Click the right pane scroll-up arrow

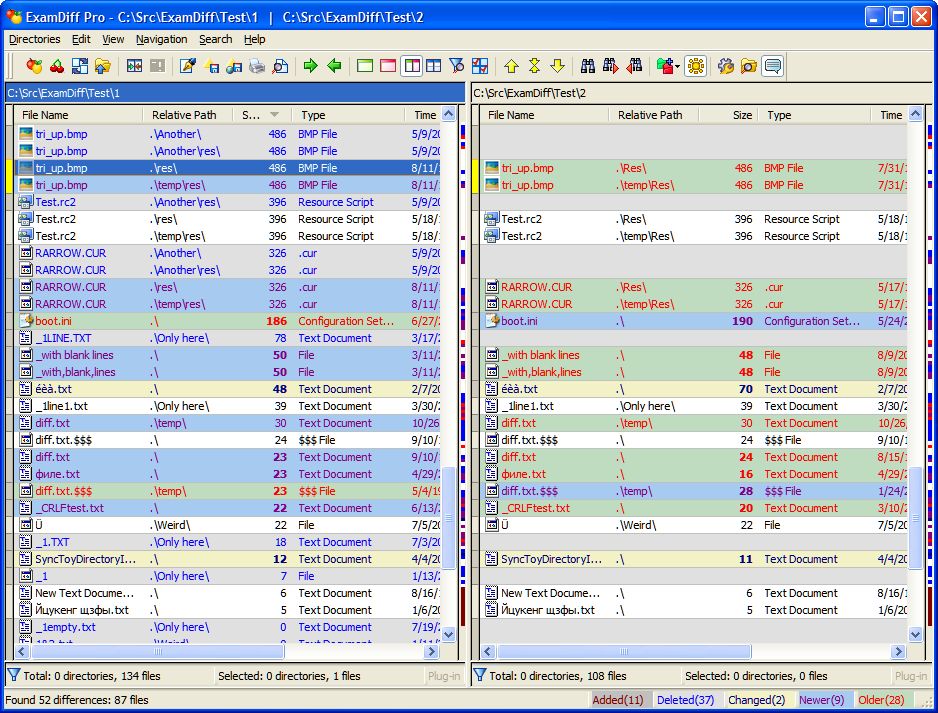pyautogui.click(x=915, y=114)
